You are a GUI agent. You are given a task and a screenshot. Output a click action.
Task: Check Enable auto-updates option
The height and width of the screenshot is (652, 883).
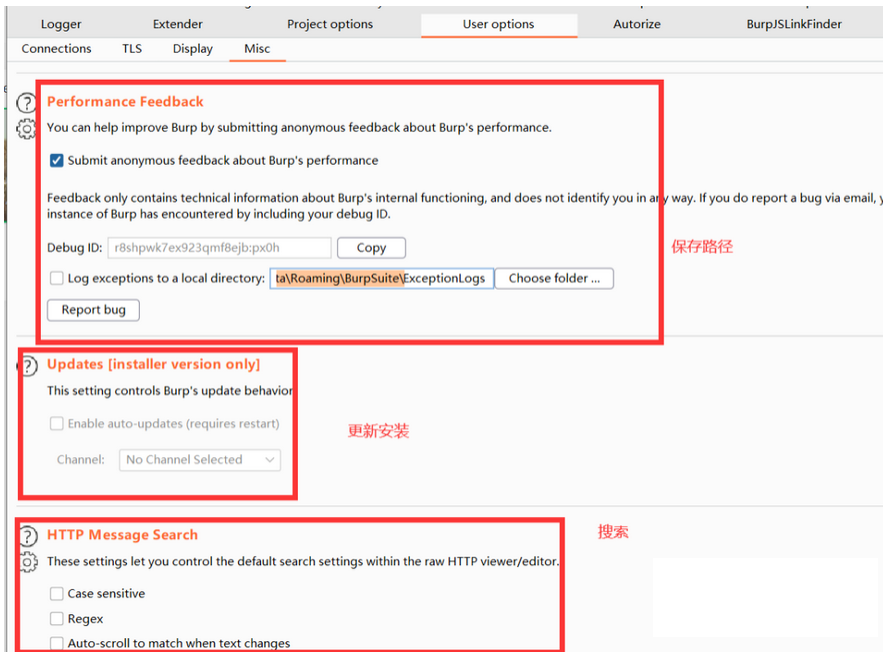pyautogui.click(x=56, y=423)
